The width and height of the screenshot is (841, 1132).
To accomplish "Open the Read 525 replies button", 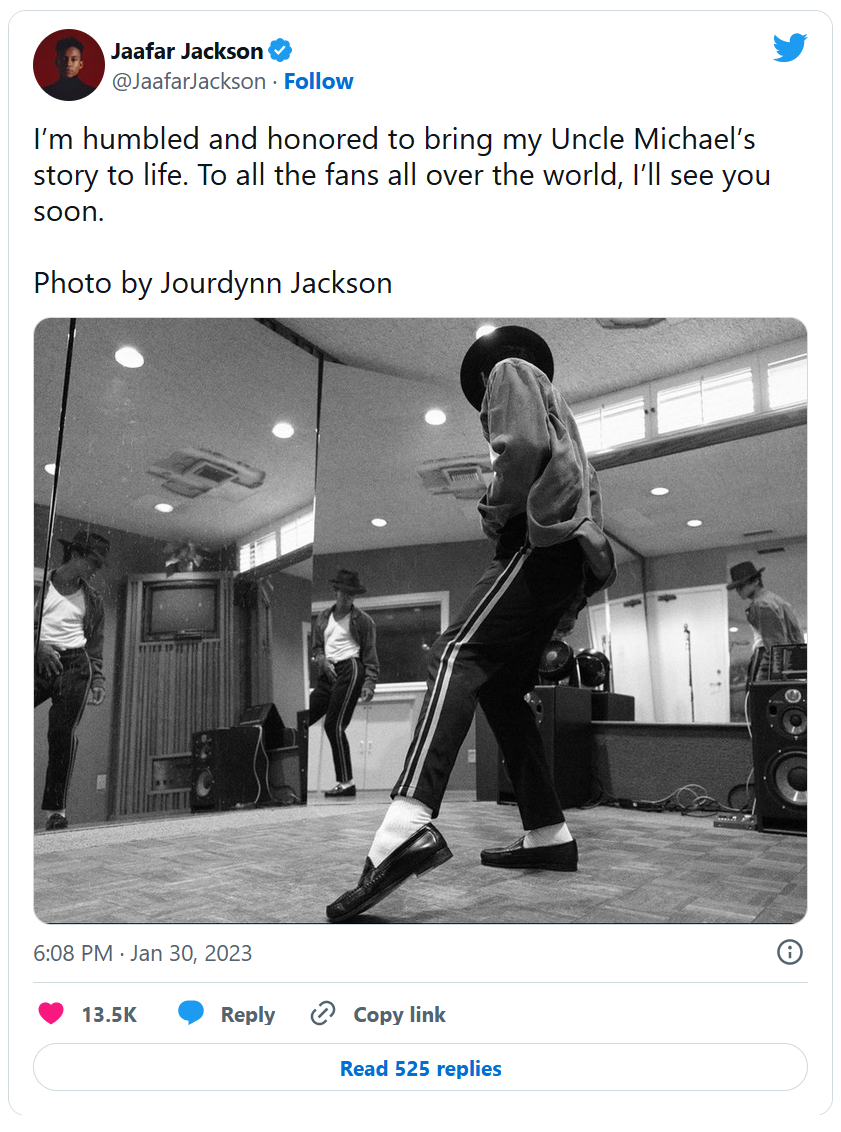I will click(420, 1069).
